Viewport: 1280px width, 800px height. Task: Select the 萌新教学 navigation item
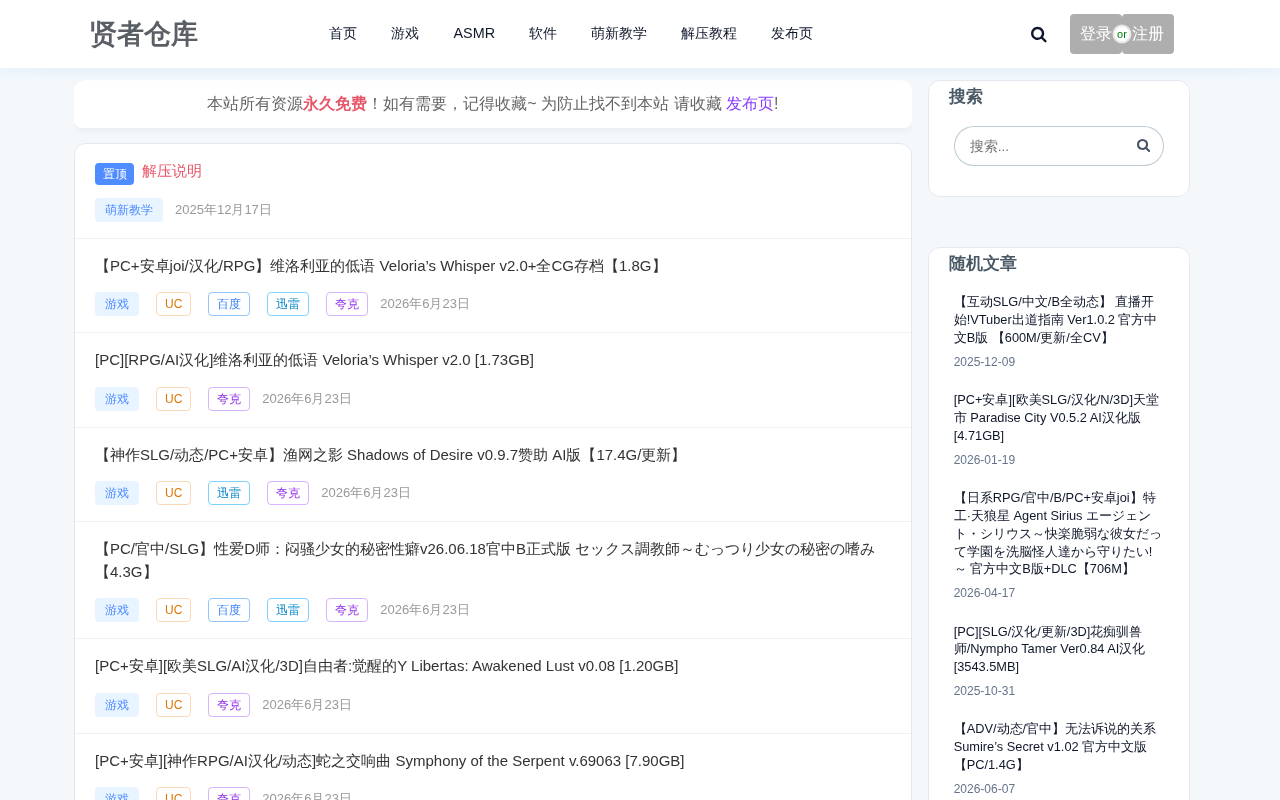point(619,33)
